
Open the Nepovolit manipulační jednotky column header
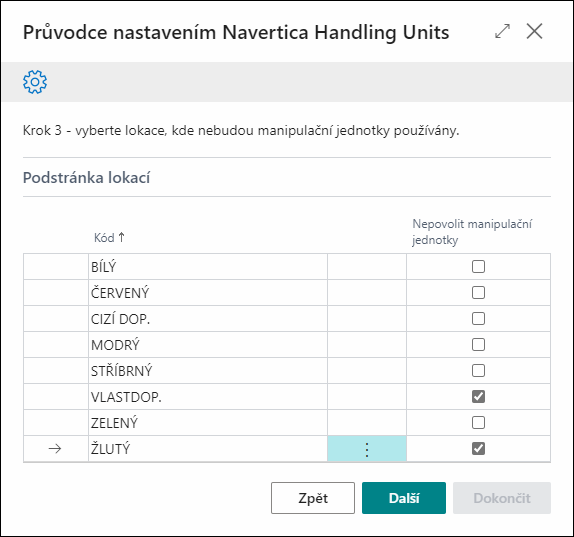click(472, 232)
